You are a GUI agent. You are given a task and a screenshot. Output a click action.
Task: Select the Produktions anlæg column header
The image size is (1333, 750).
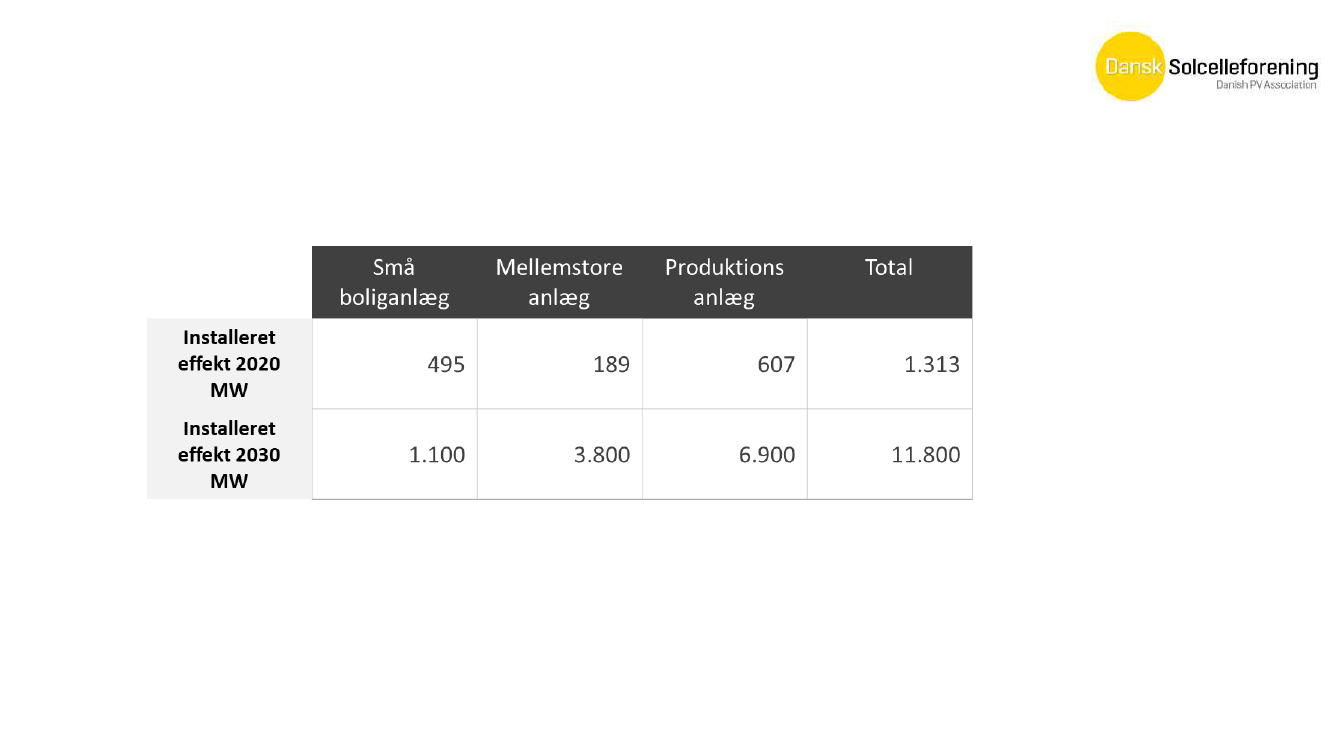click(x=725, y=282)
